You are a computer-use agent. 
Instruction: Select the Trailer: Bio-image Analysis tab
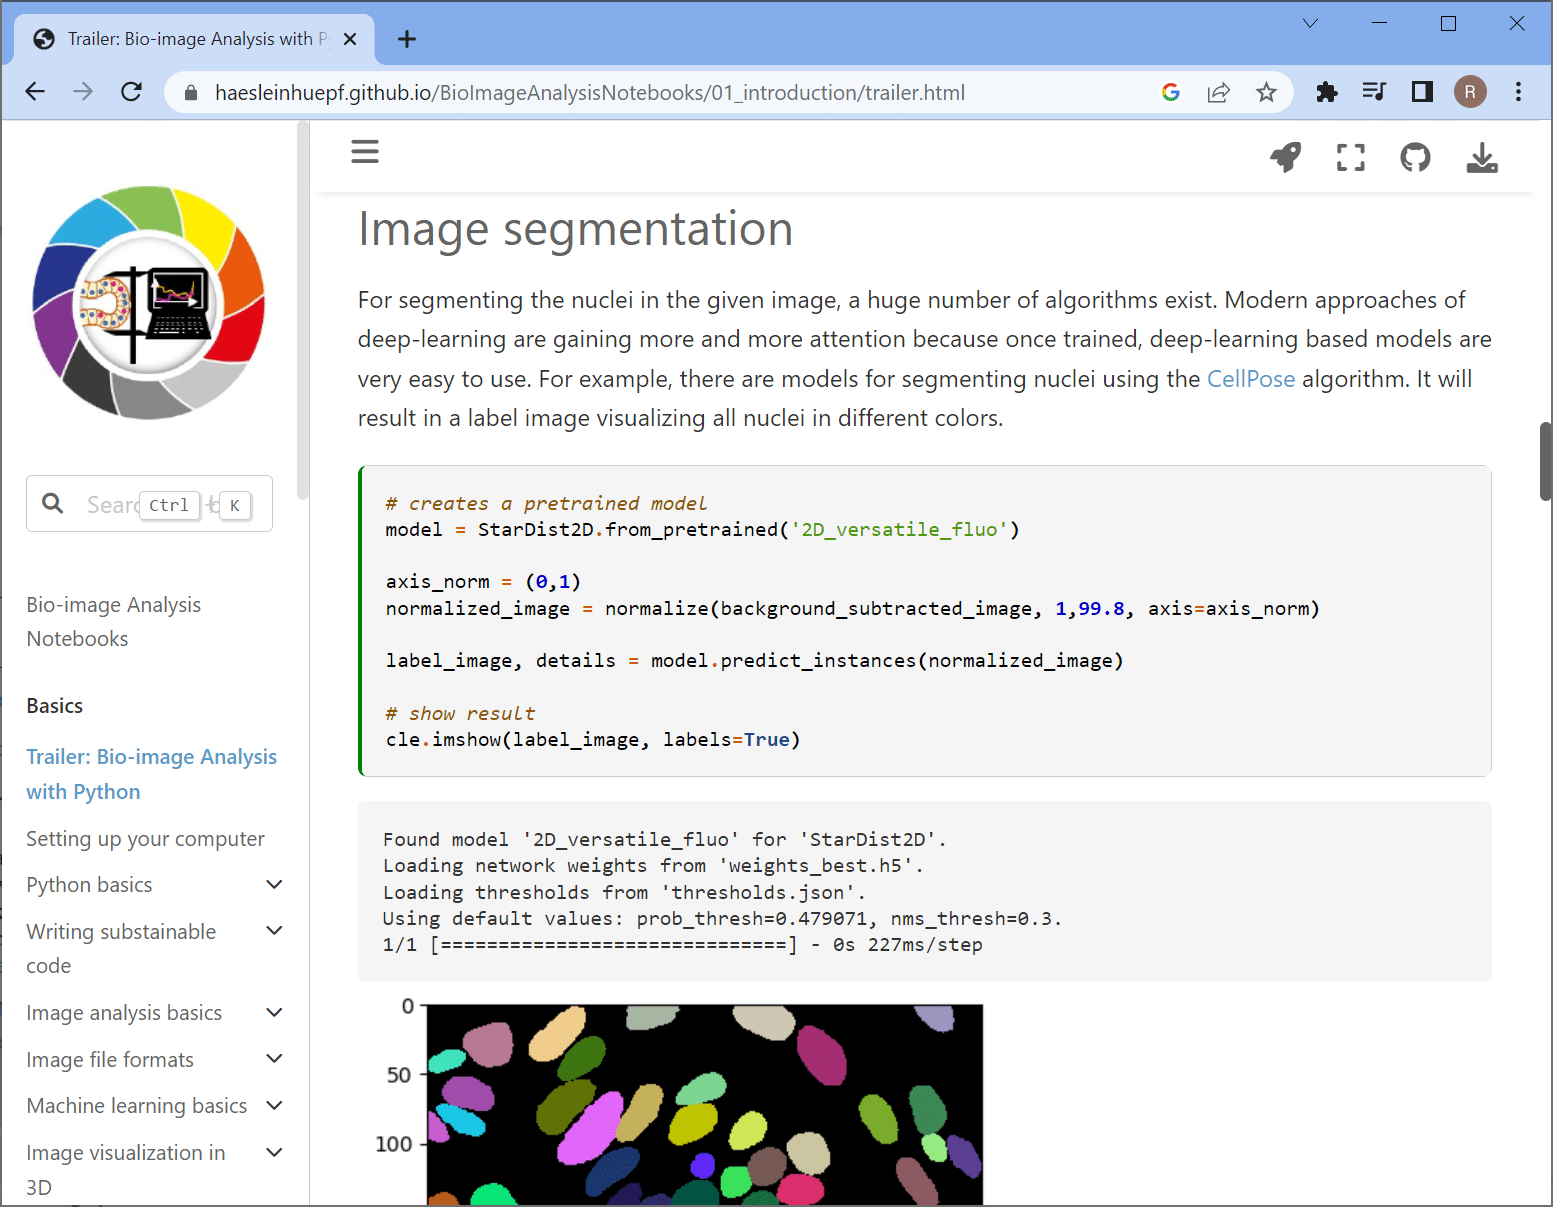190,39
